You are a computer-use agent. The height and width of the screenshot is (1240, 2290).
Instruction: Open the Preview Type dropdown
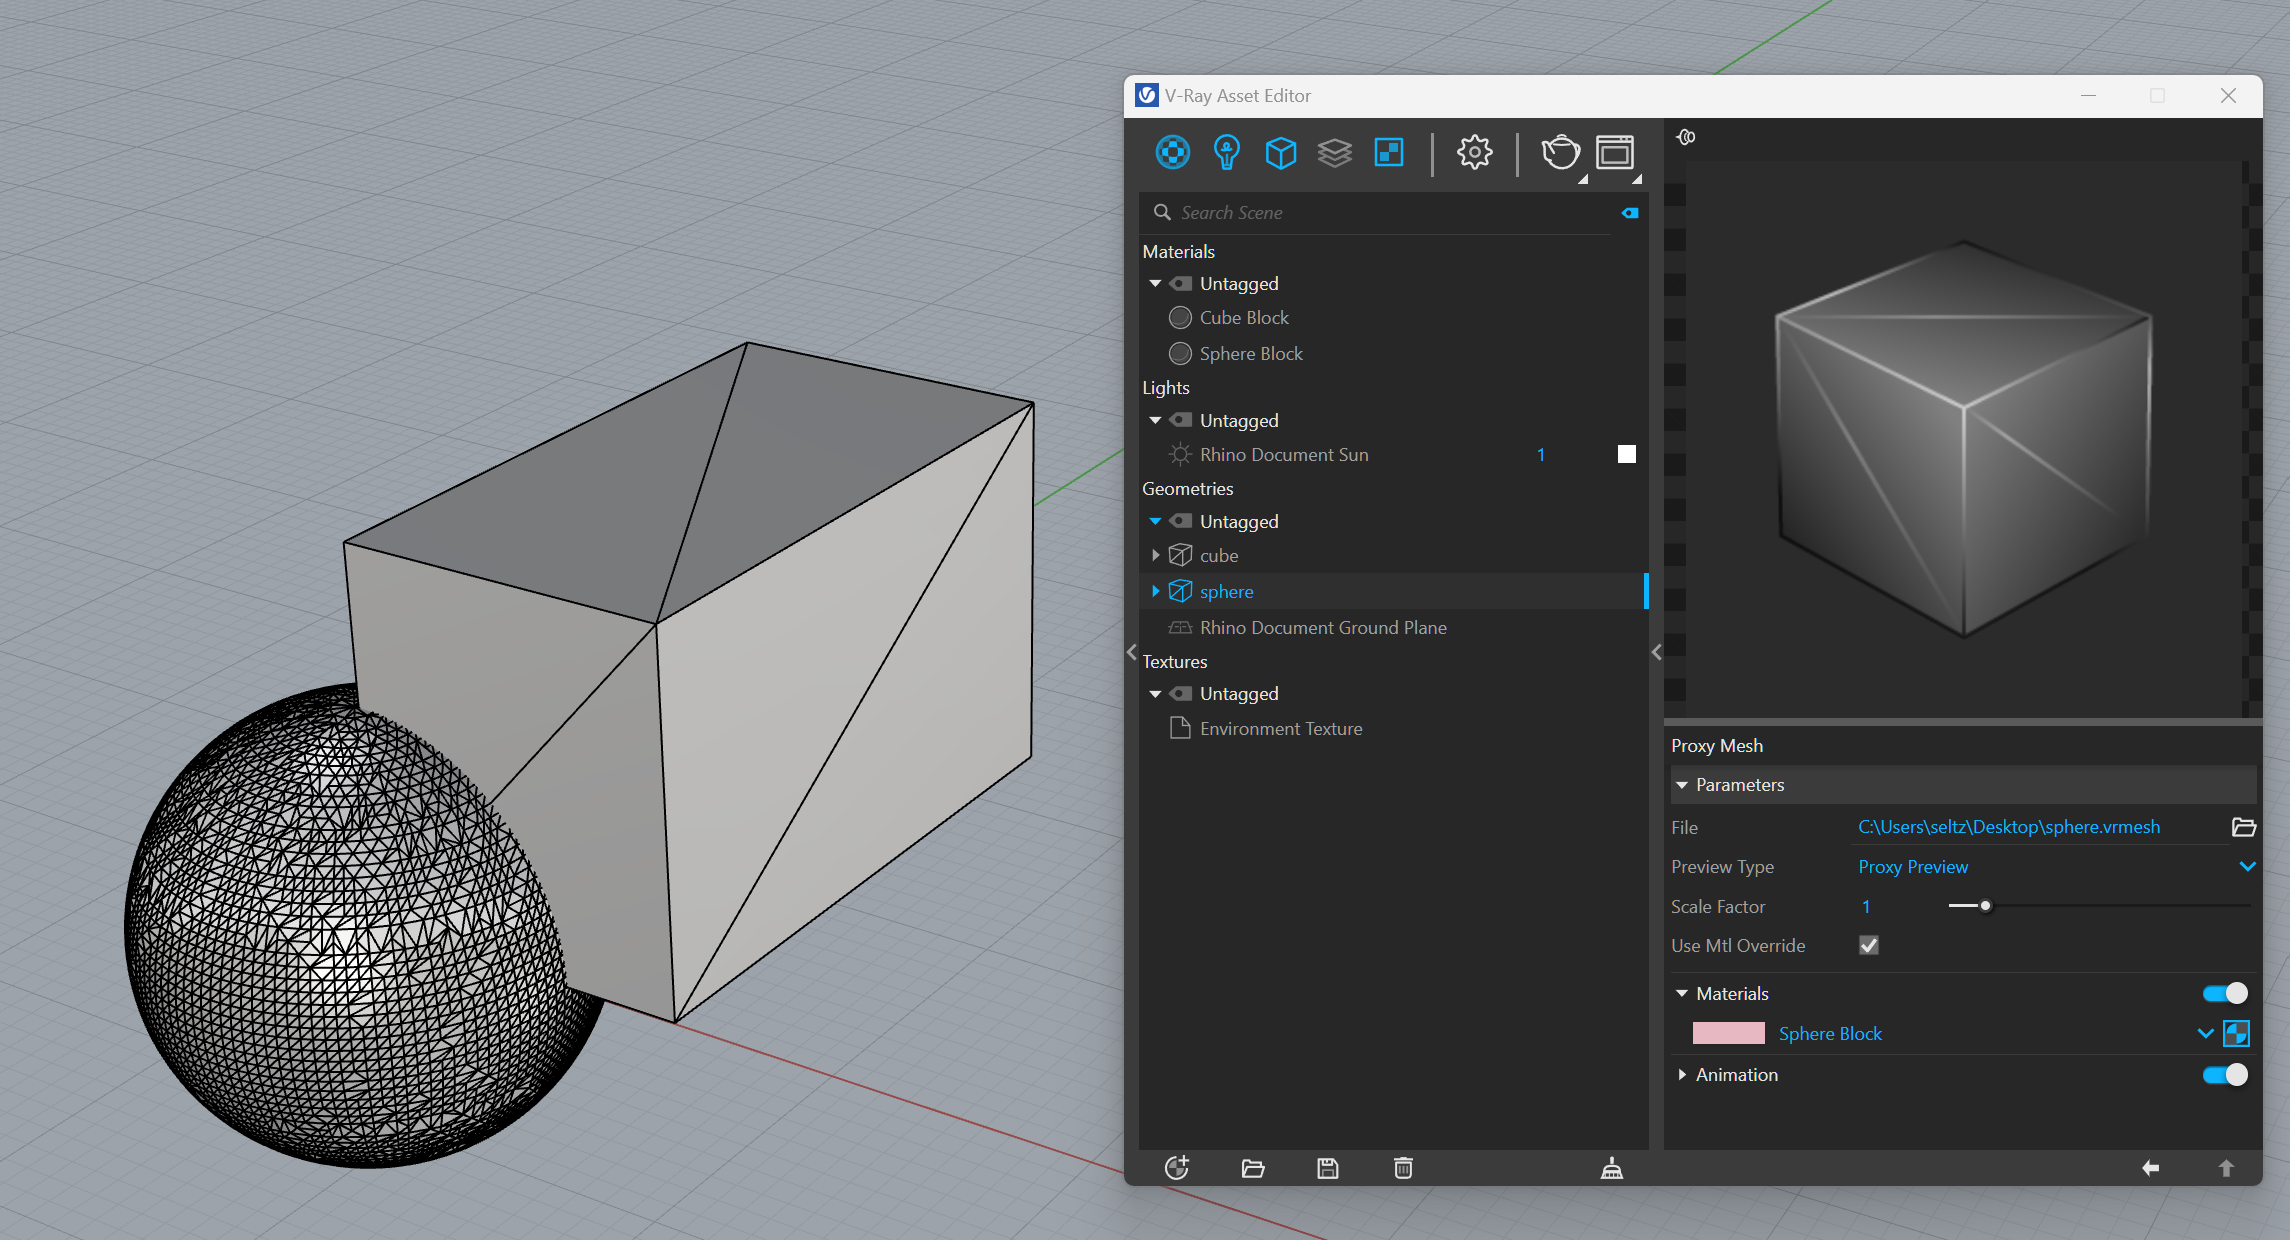pos(2247,867)
